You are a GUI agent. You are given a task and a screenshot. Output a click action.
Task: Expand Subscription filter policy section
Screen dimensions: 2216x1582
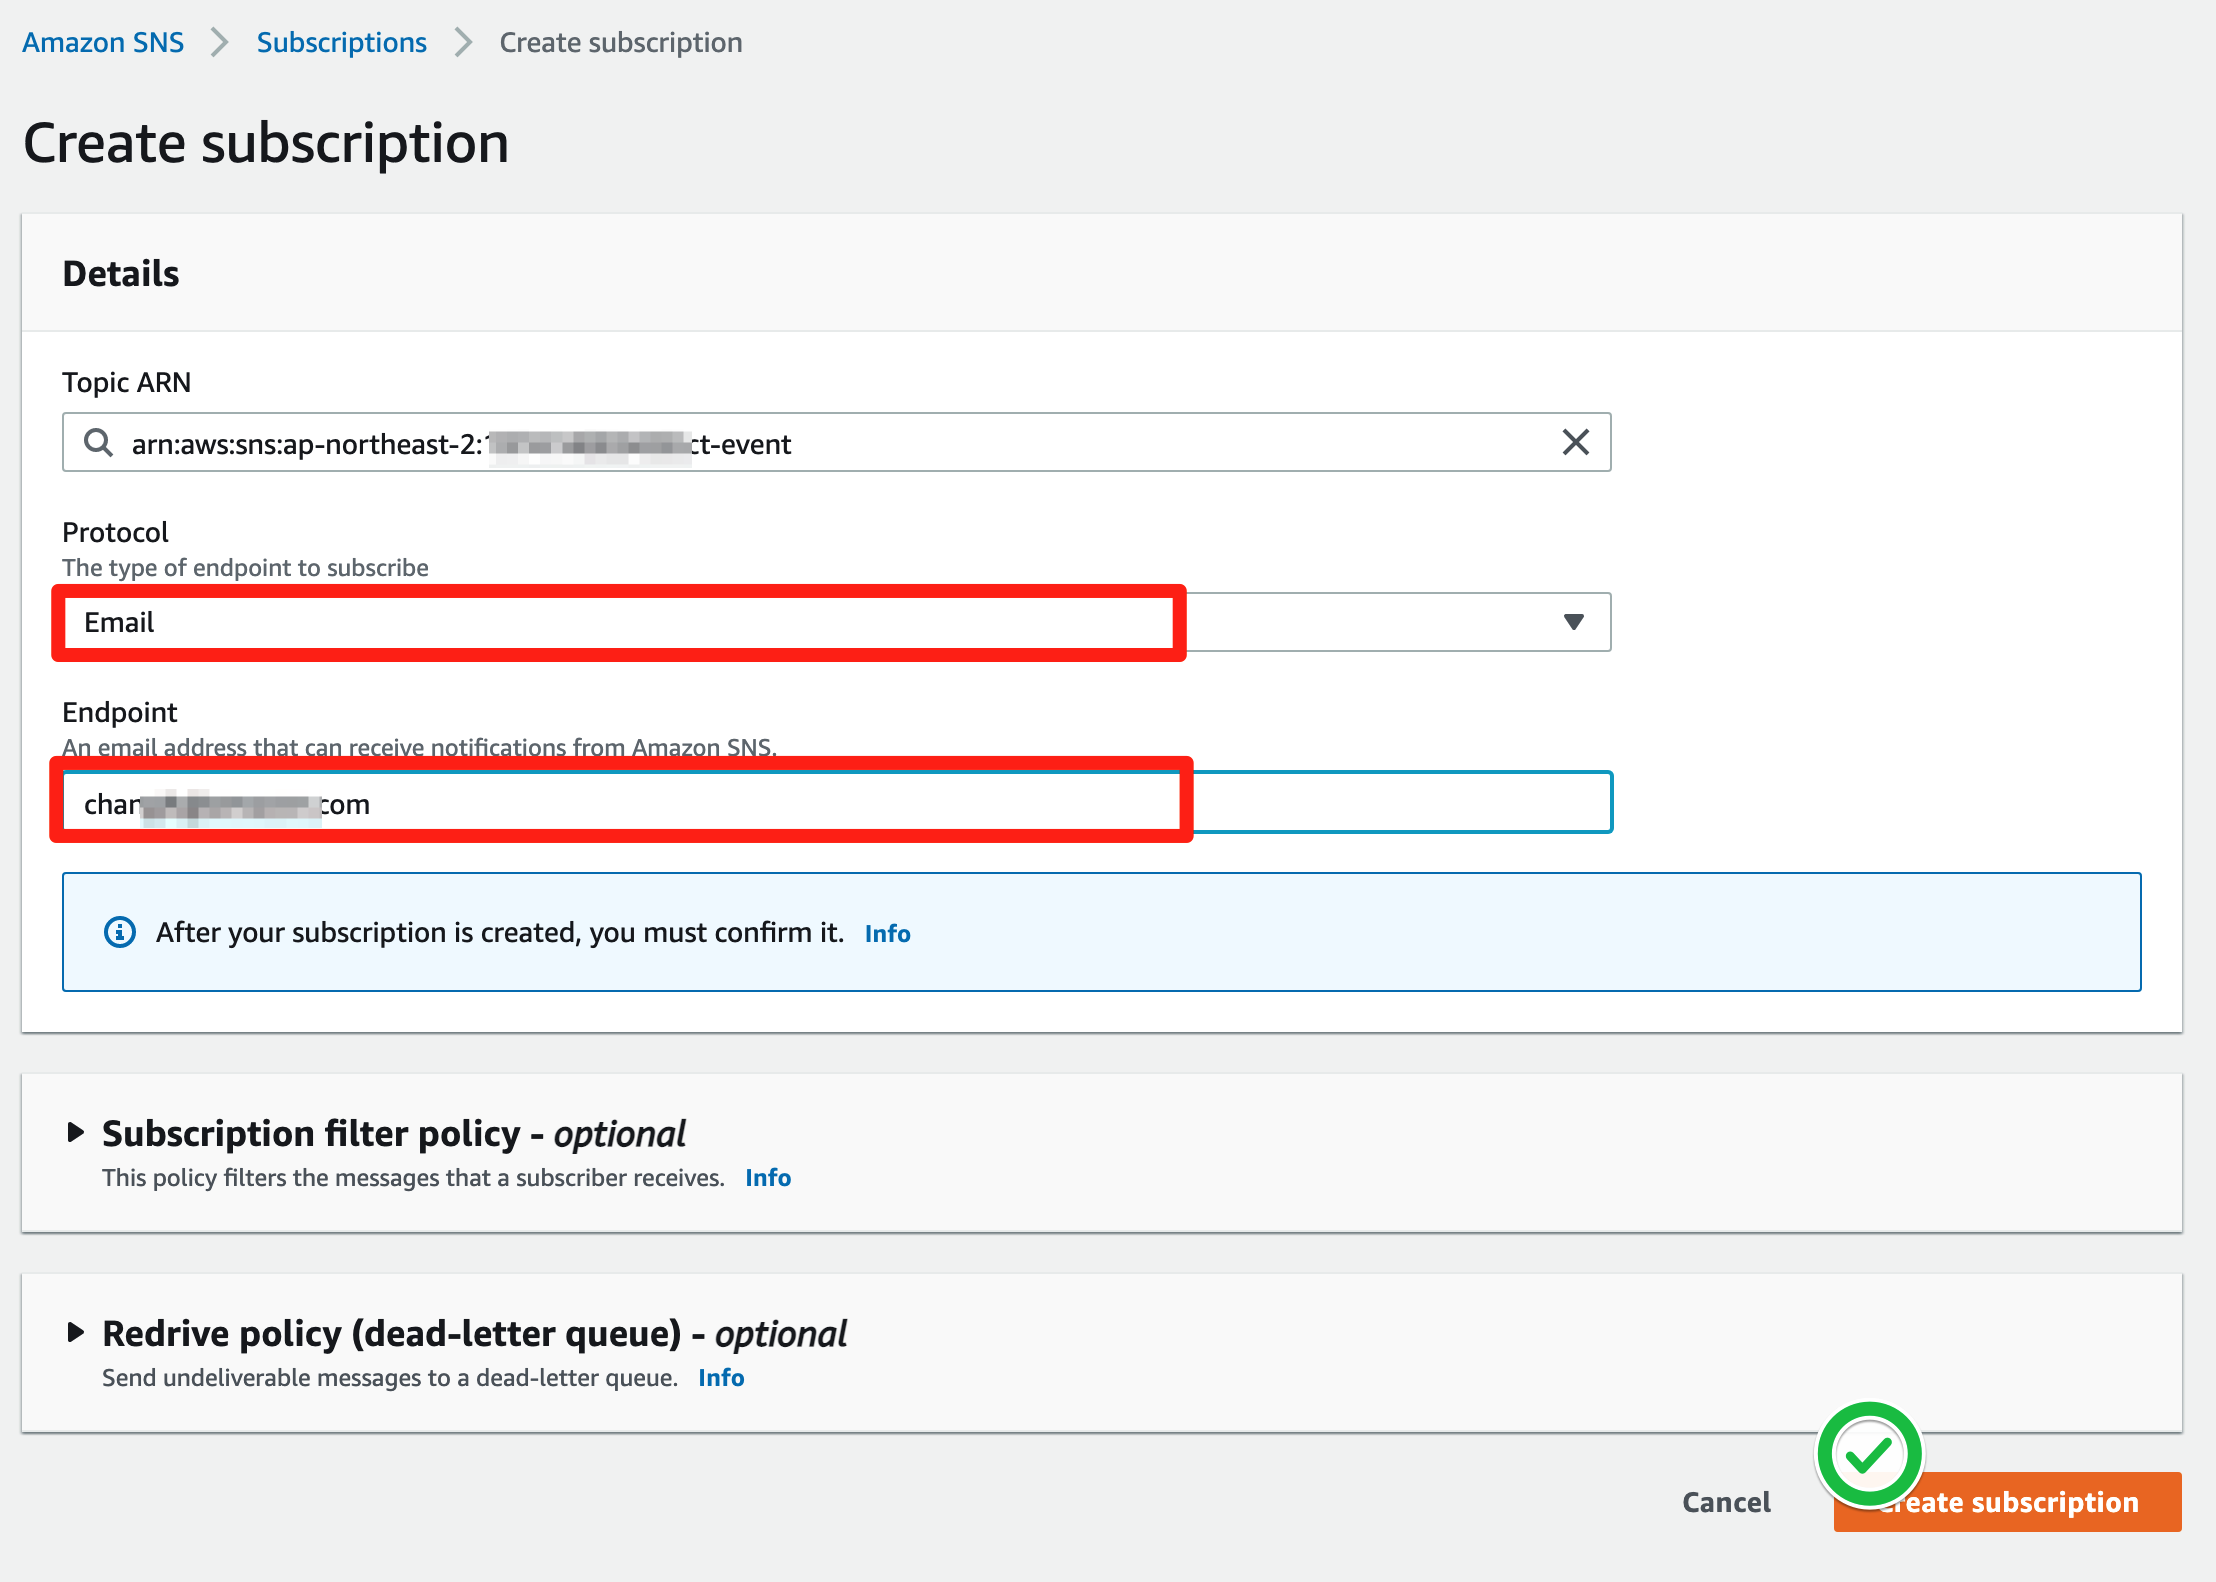coord(75,1132)
